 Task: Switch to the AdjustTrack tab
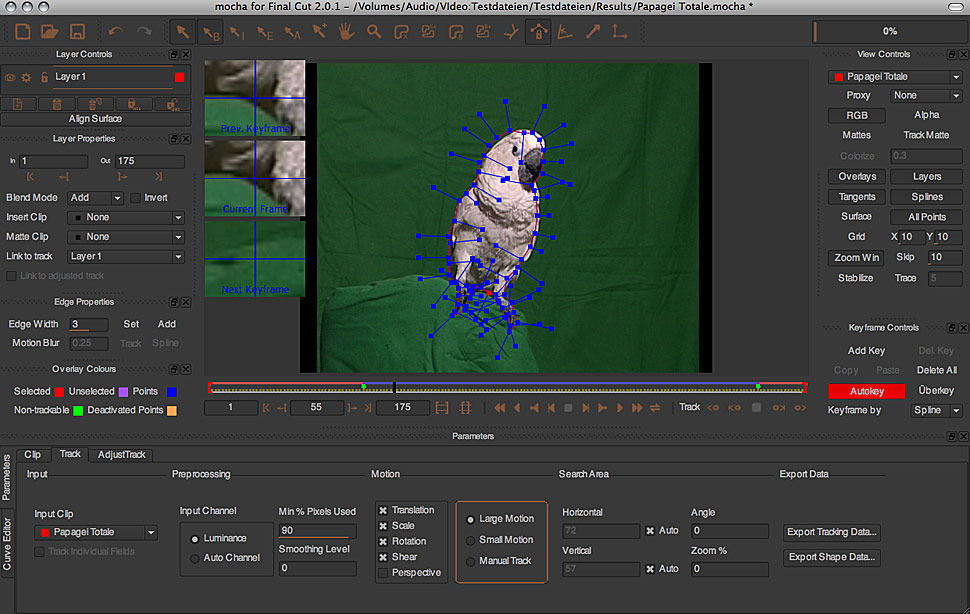pos(121,454)
